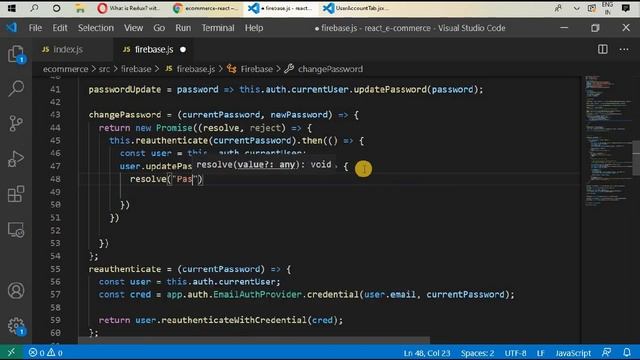Open the Help menu
Screen dimensions: 640x360
[254, 28]
